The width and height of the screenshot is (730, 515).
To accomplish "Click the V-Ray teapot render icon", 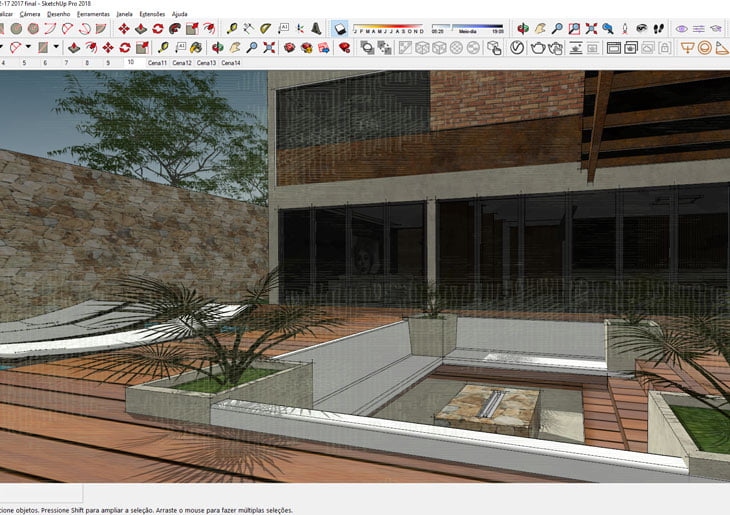I will [538, 47].
